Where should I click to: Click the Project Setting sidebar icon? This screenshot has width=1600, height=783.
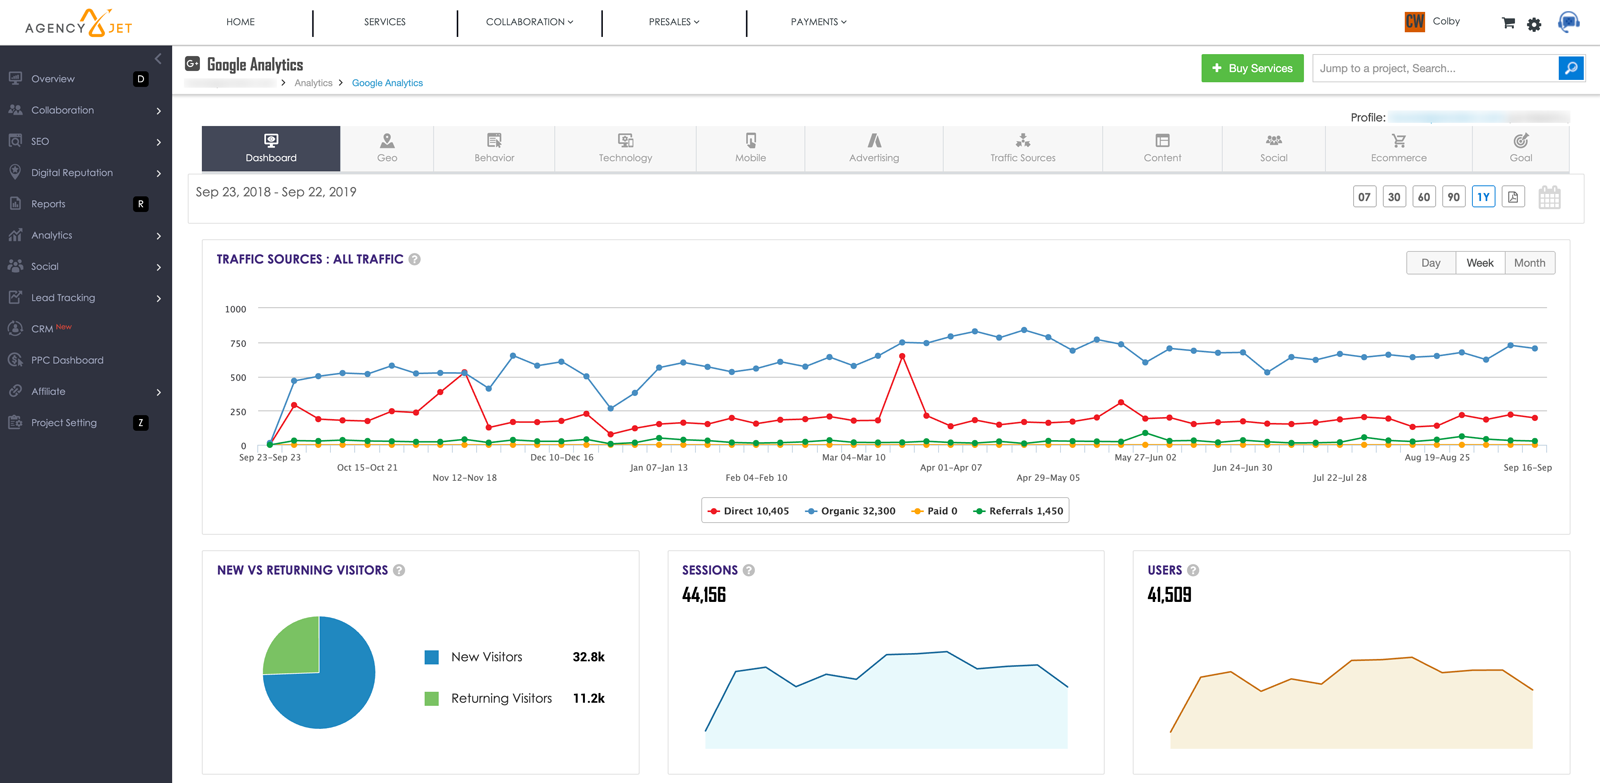tap(15, 422)
